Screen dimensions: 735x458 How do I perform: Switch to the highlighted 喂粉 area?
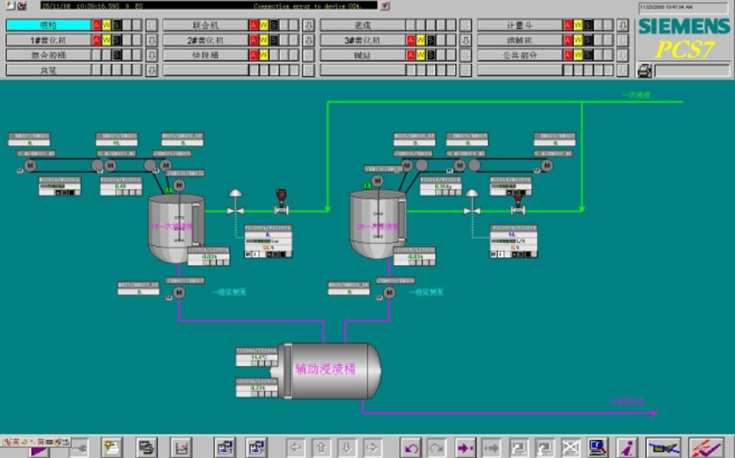point(48,25)
